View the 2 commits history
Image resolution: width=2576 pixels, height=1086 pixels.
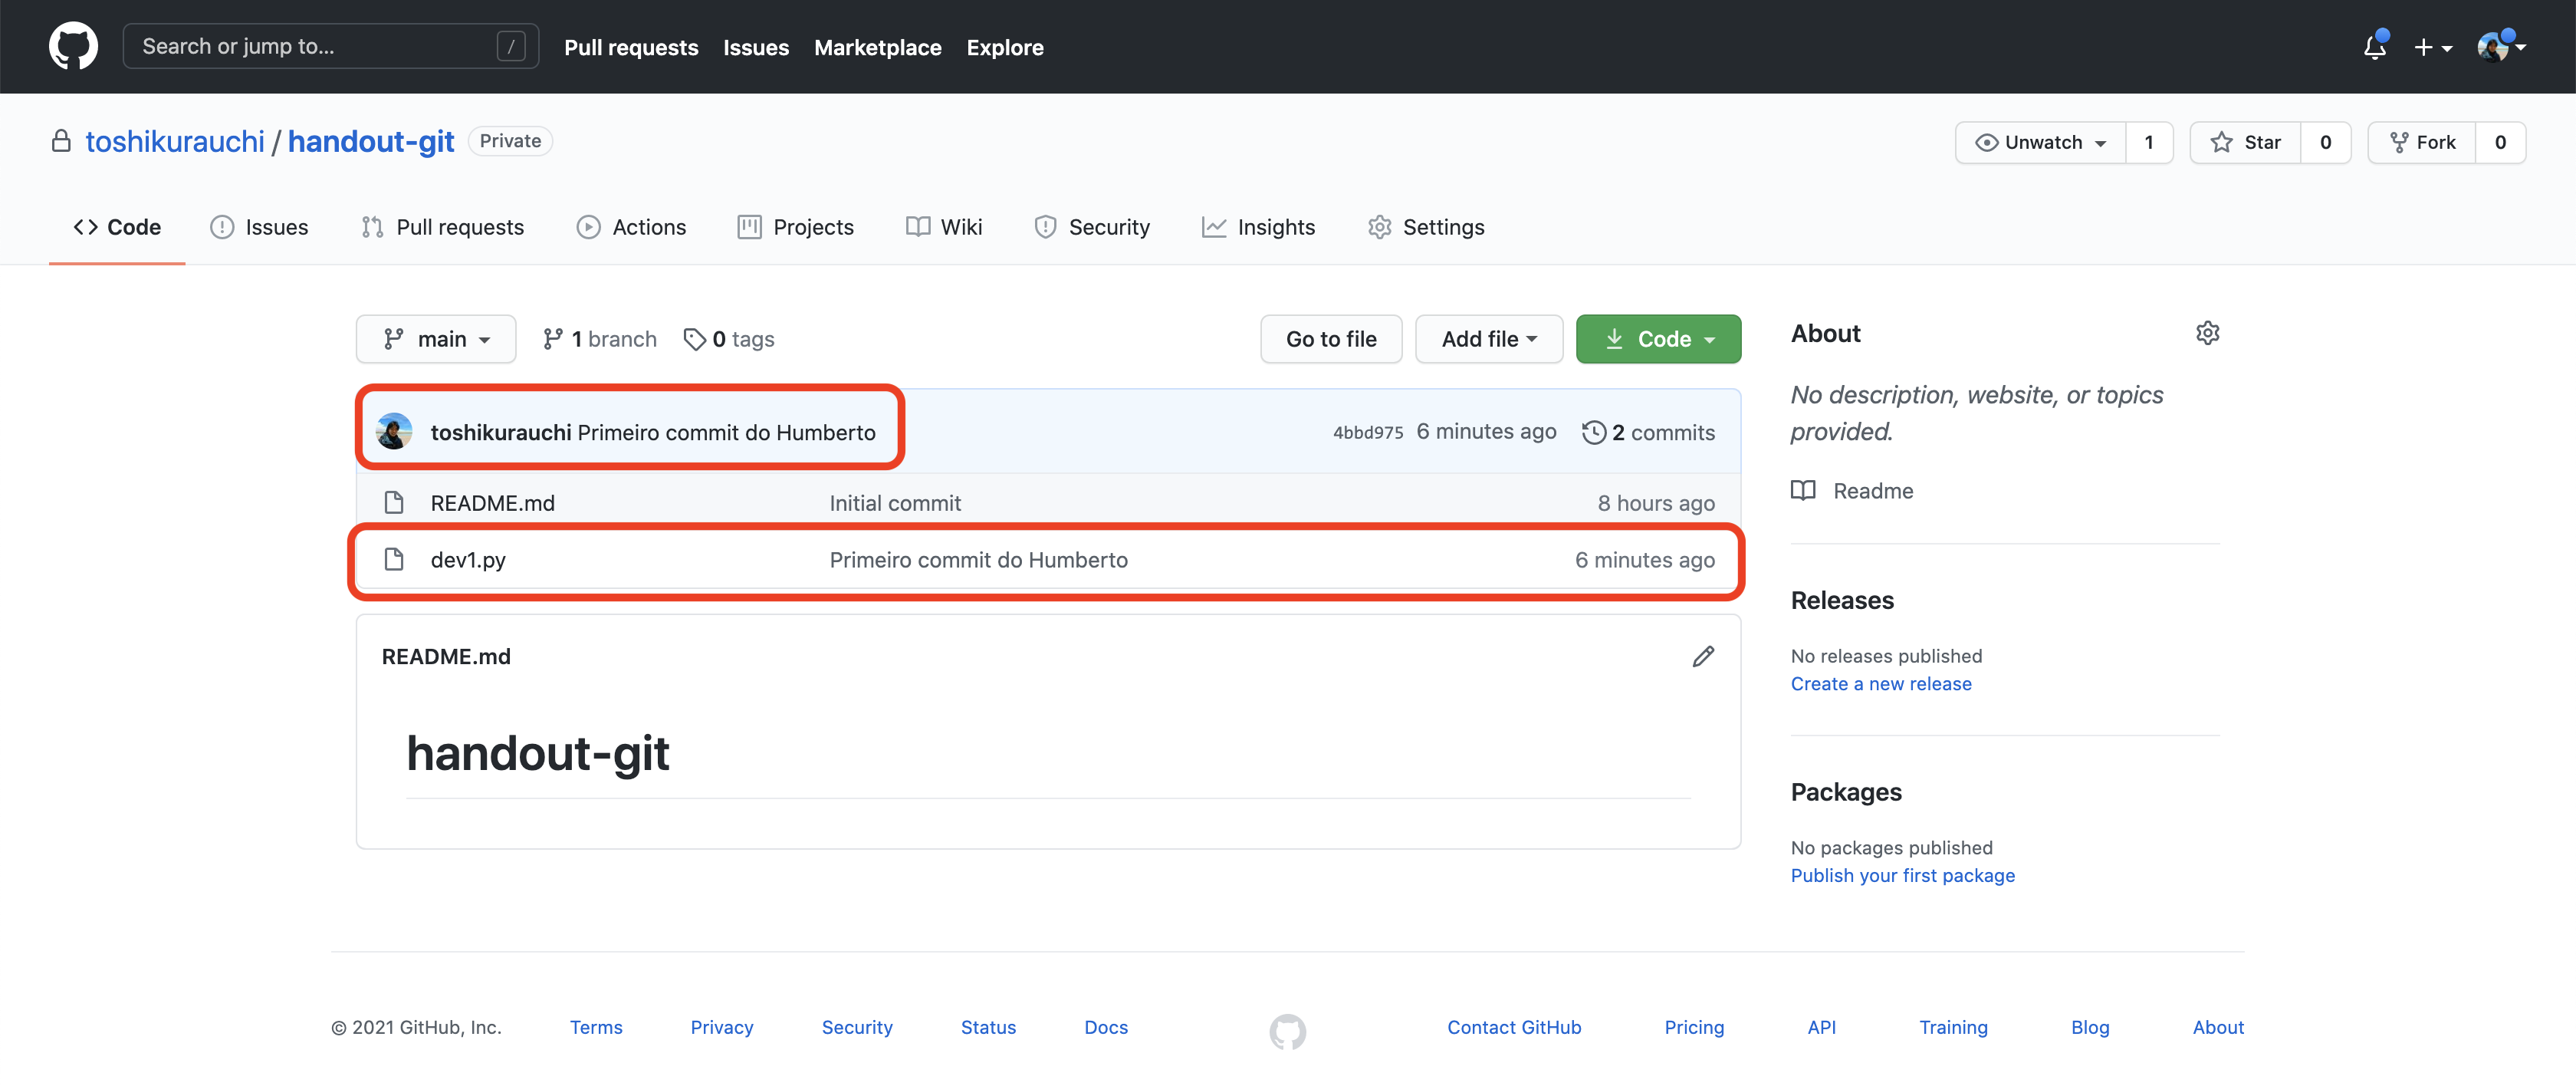(1648, 432)
